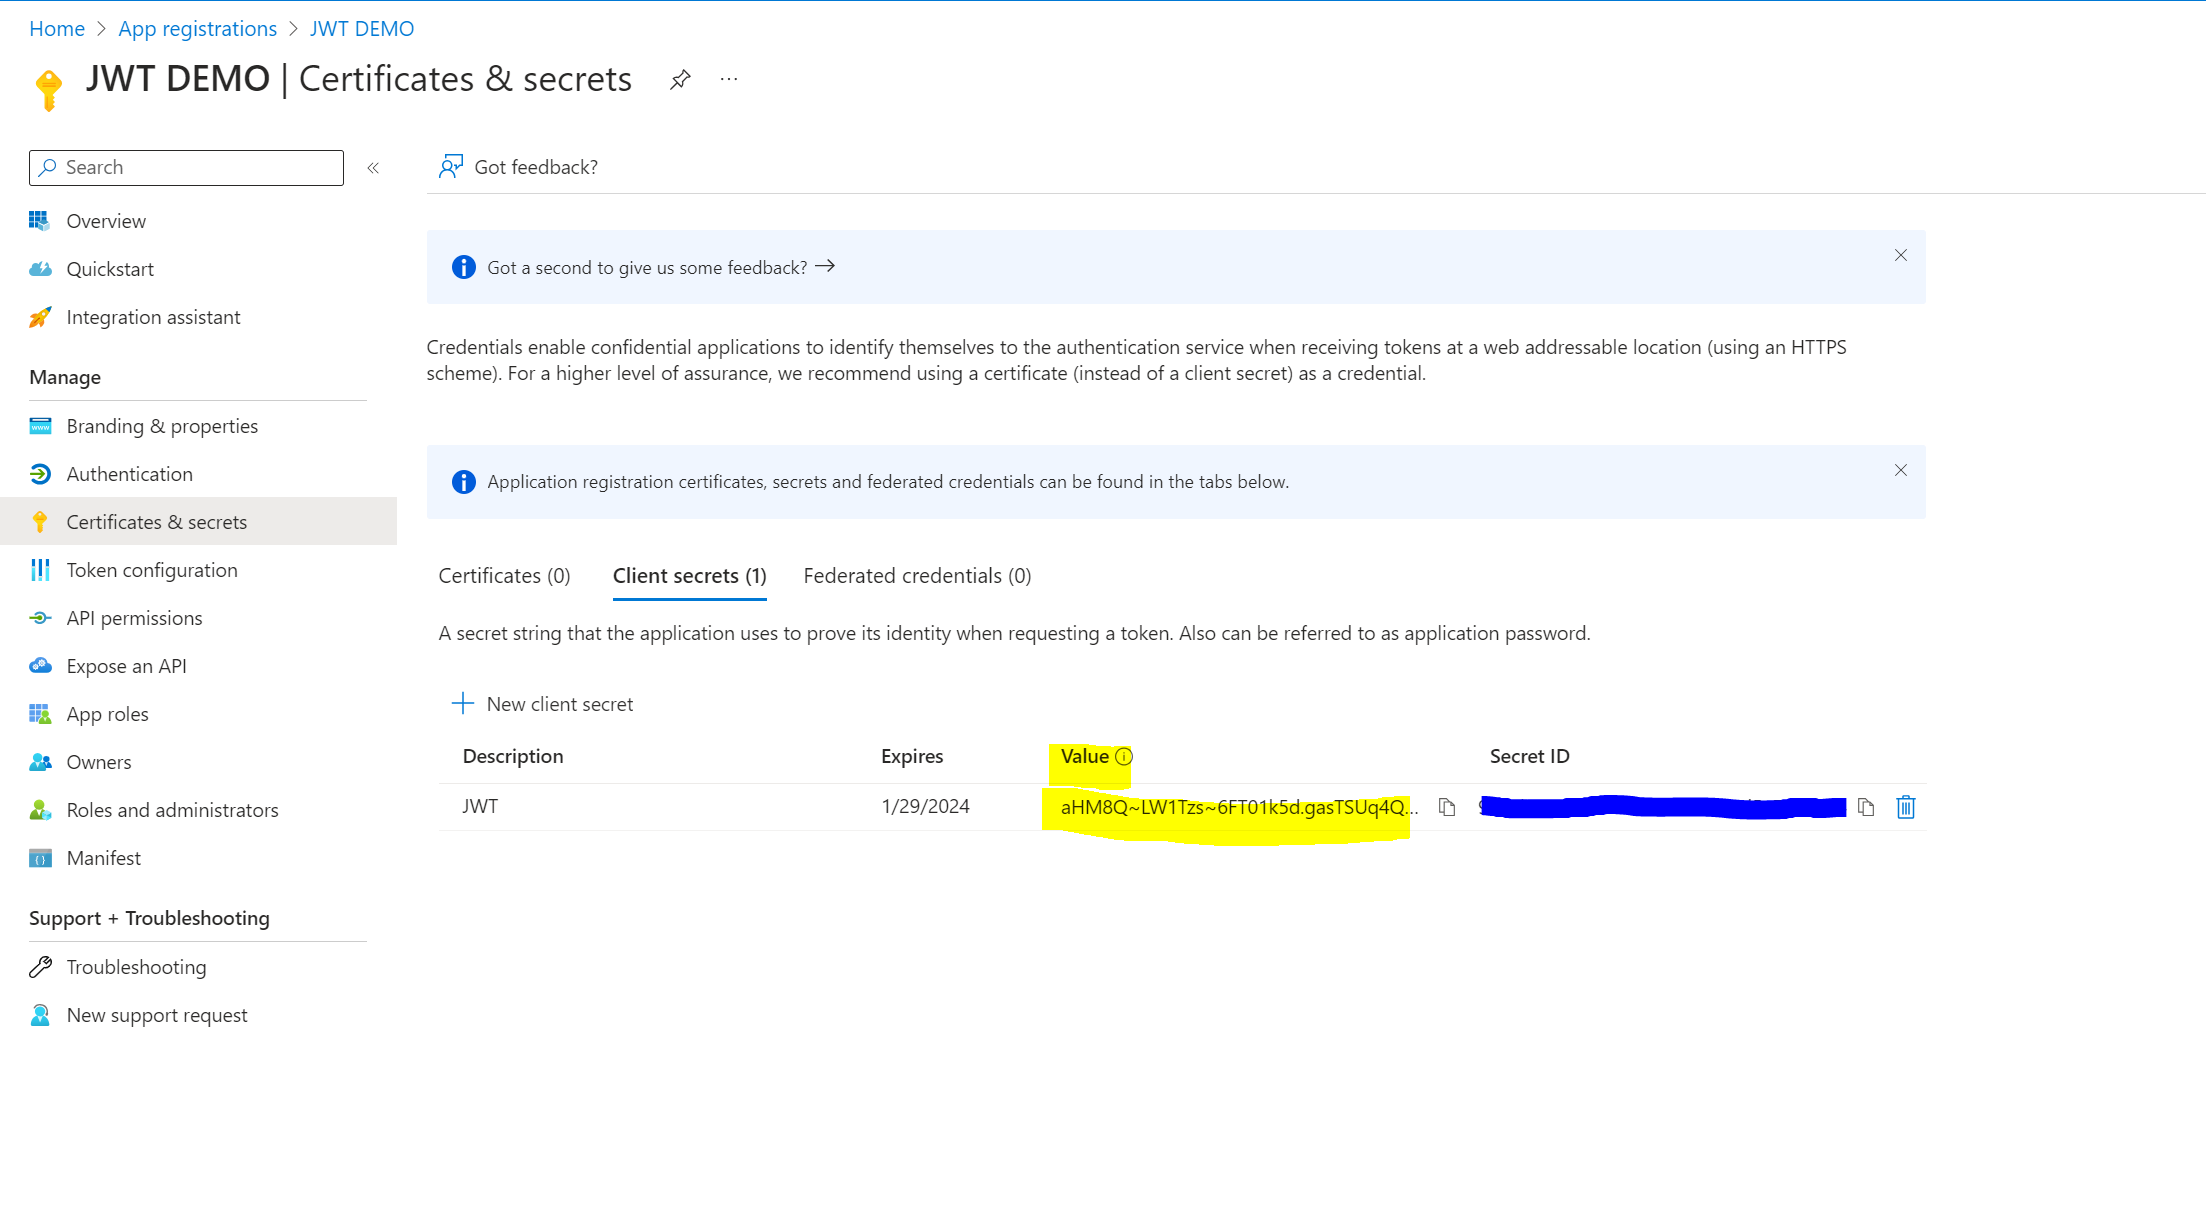Screen dimensions: 2206x1227
Task: Switch to the Certificates tab
Action: (504, 575)
